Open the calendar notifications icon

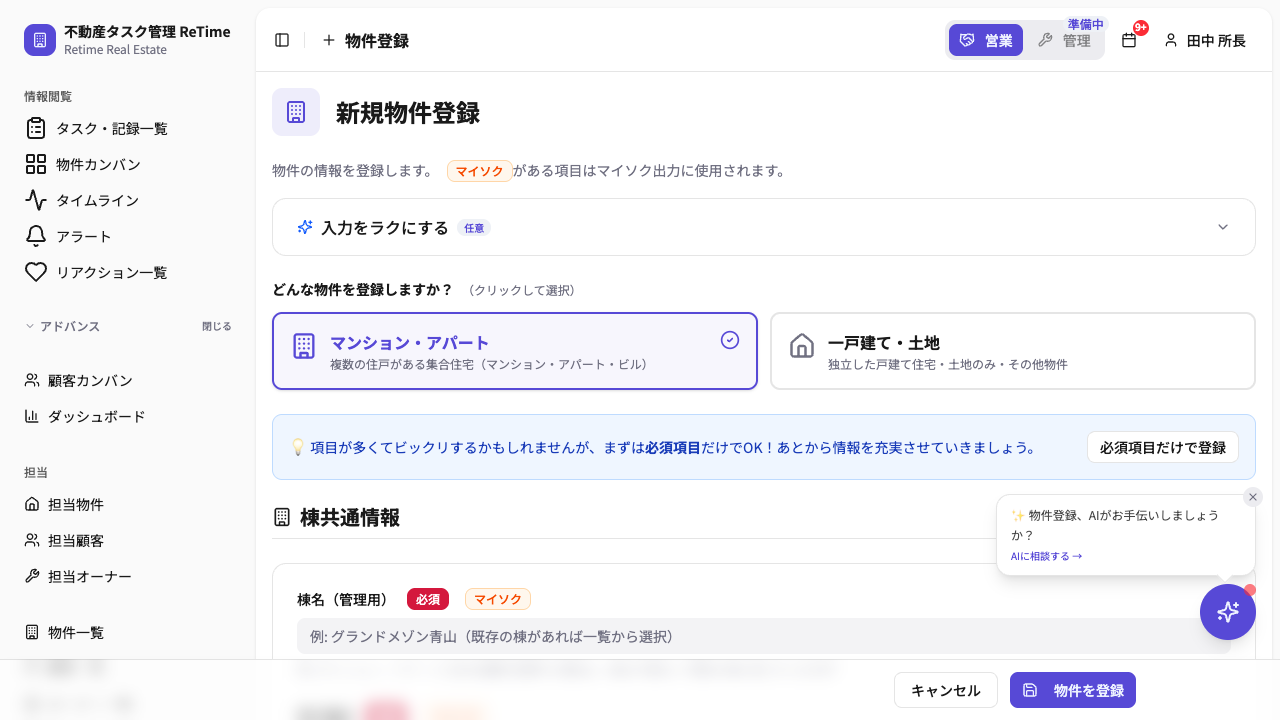1129,40
